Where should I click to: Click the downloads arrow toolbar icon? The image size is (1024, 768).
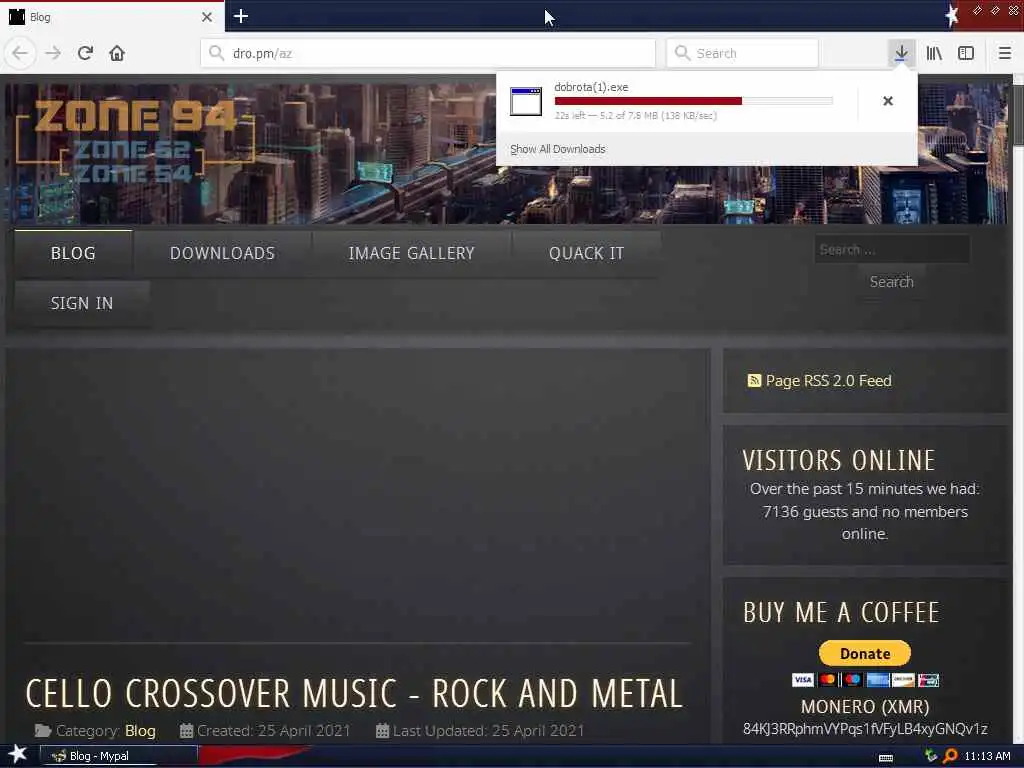point(901,53)
